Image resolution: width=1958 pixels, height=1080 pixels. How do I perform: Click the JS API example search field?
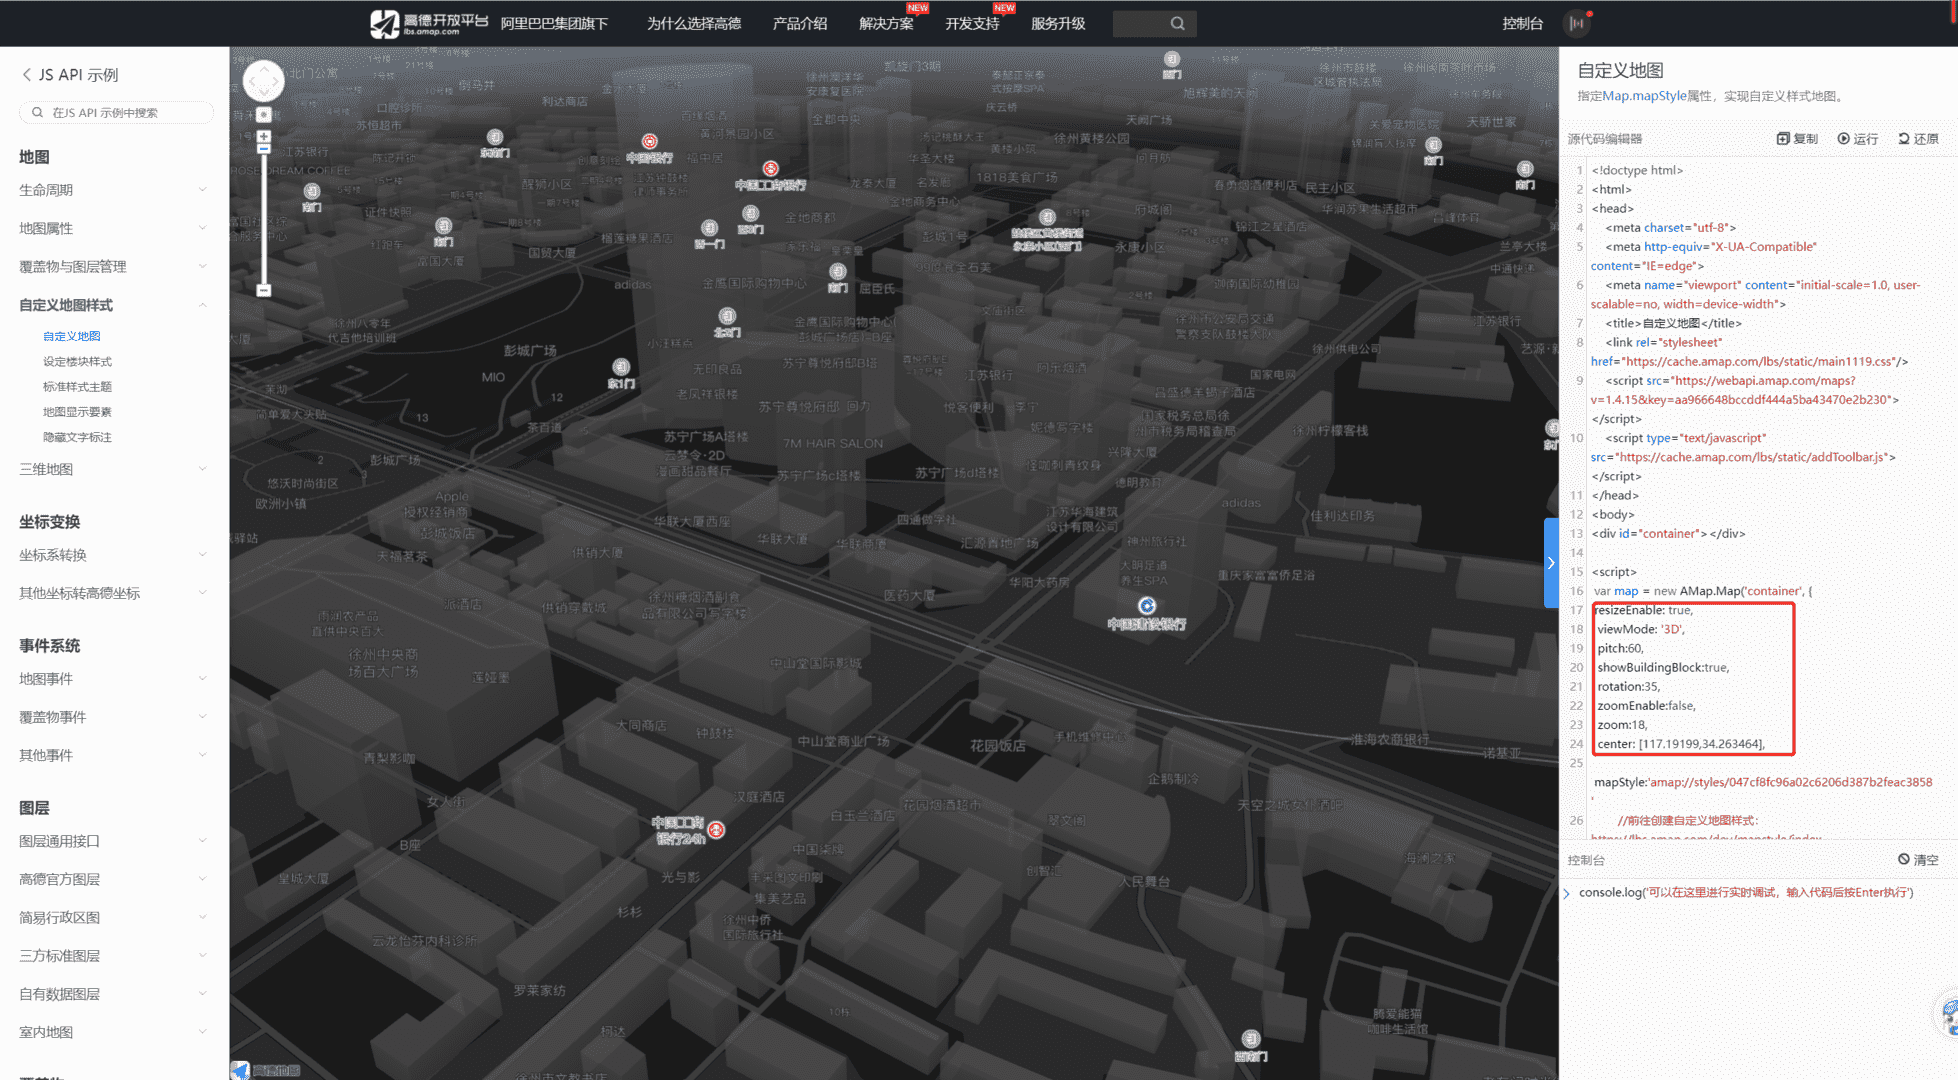116,112
